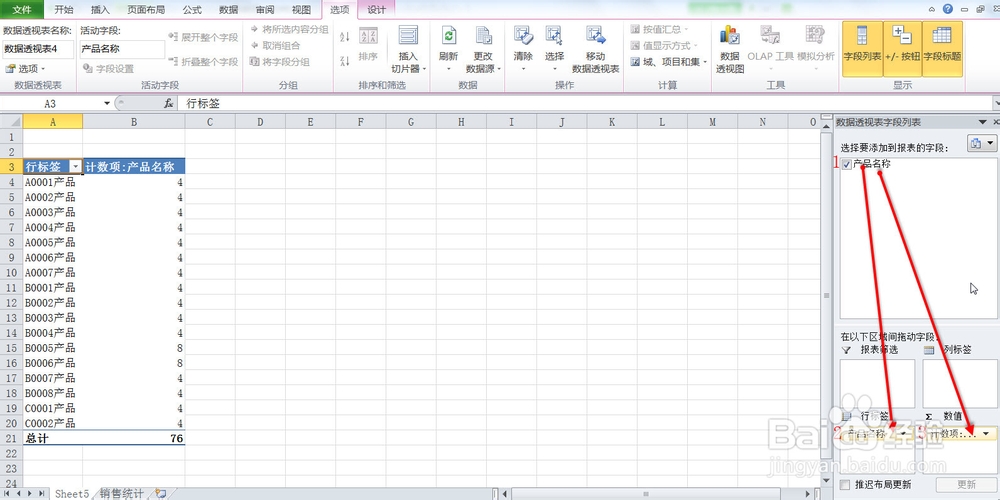This screenshot has height=500, width=1000.
Task: Switch to the 公式 (Formulas) tab
Action: 192,10
